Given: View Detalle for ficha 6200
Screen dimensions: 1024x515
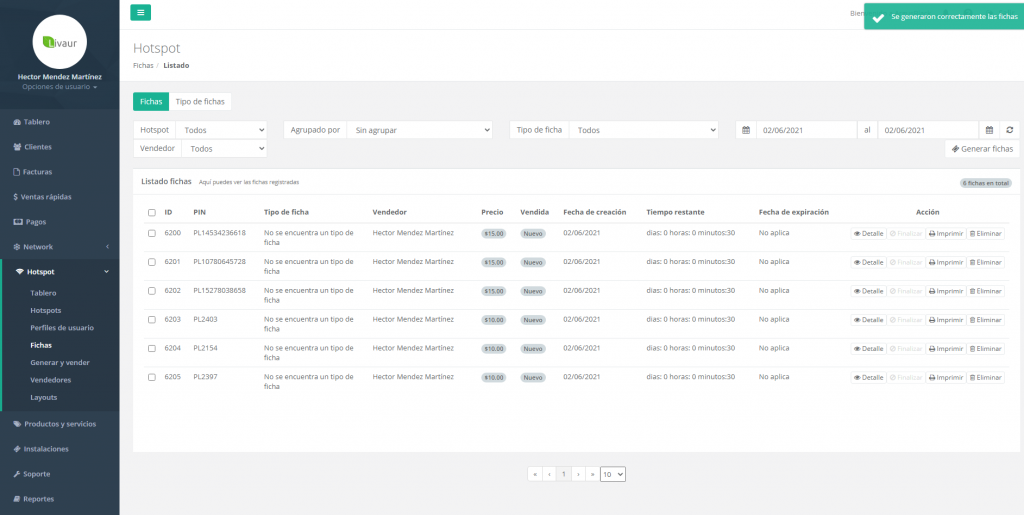Looking at the screenshot, I should pos(868,234).
